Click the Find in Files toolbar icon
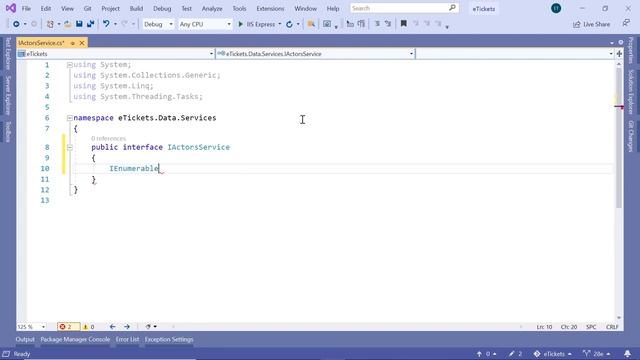 click(x=311, y=24)
